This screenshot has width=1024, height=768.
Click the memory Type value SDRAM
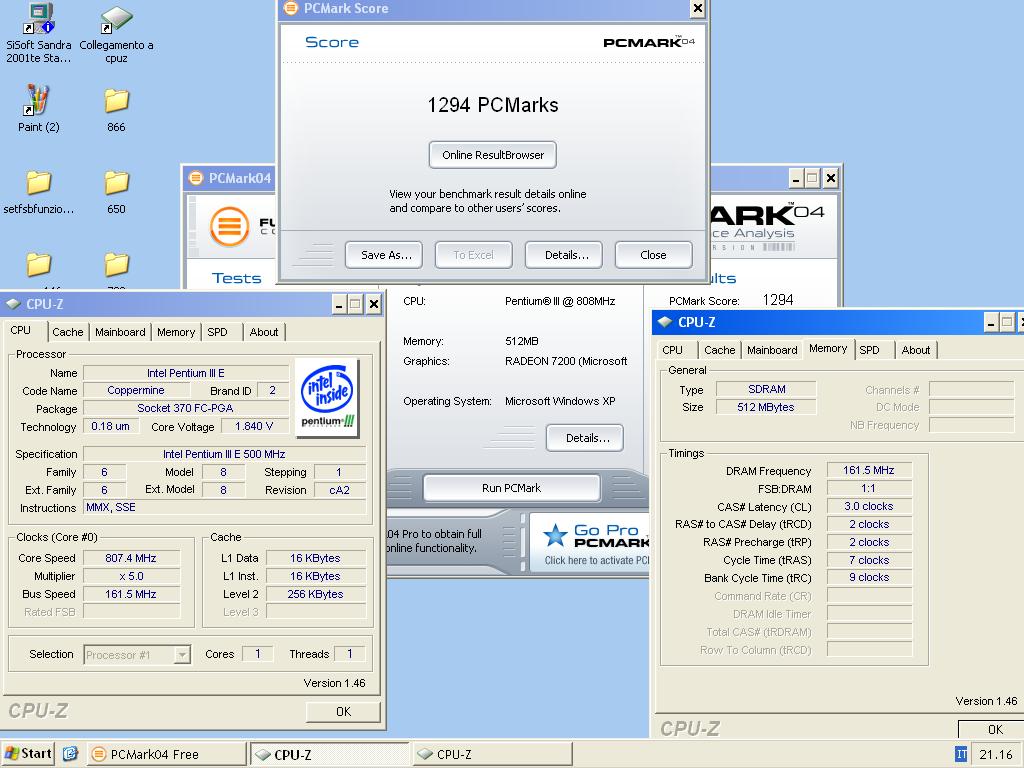(767, 389)
